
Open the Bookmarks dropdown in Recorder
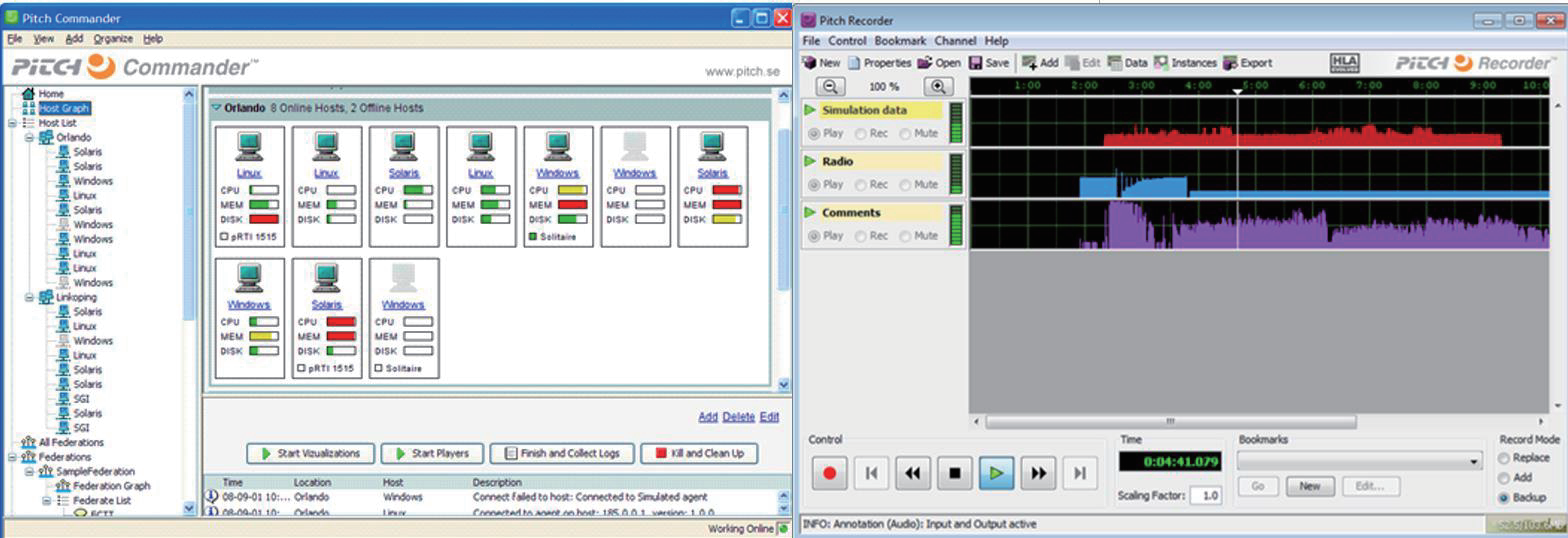pos(1360,461)
